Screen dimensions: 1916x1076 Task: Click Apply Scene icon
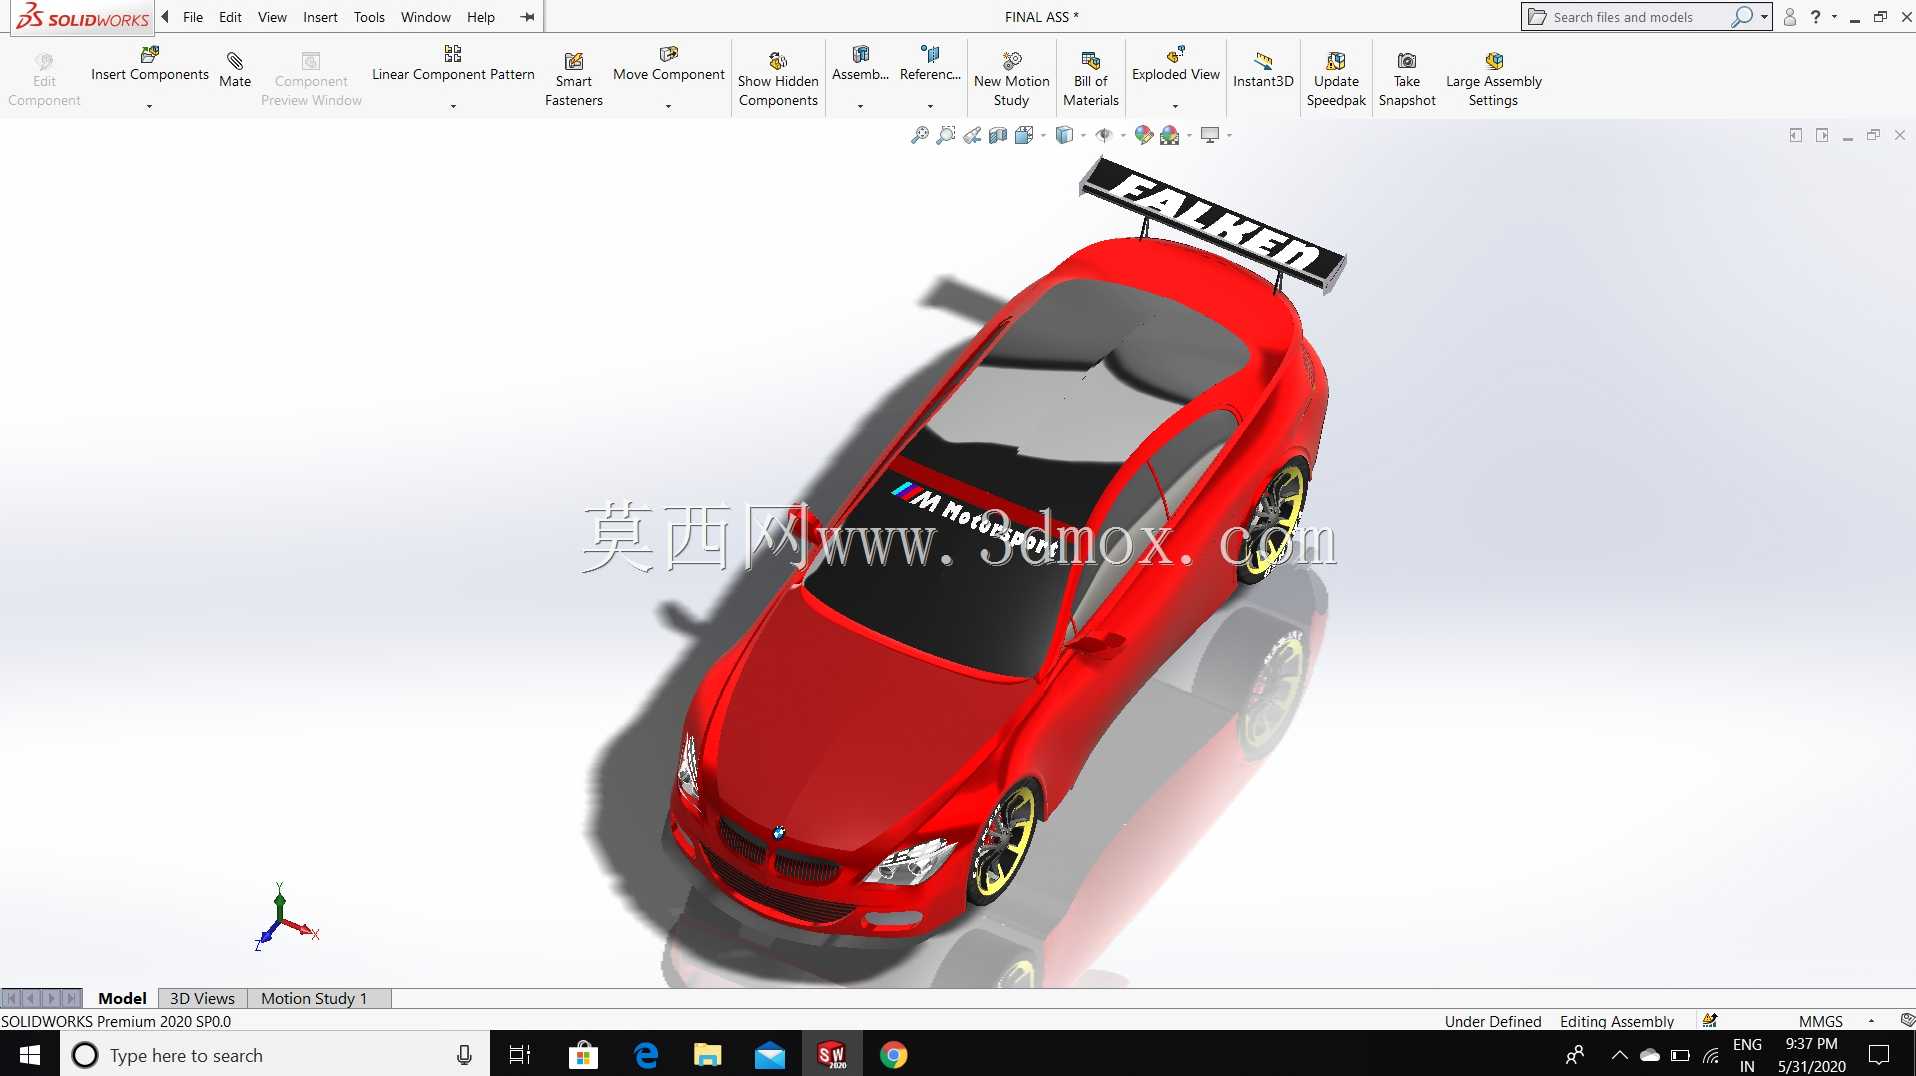(1169, 135)
